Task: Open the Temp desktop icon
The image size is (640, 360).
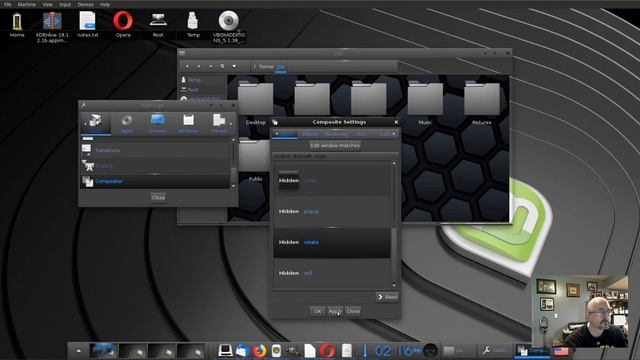Action: coord(193,24)
